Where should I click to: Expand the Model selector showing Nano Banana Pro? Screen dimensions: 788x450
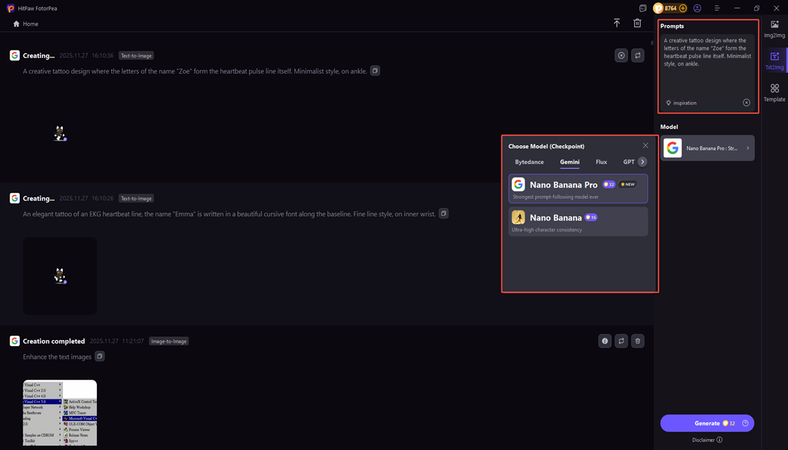pyautogui.click(x=707, y=148)
